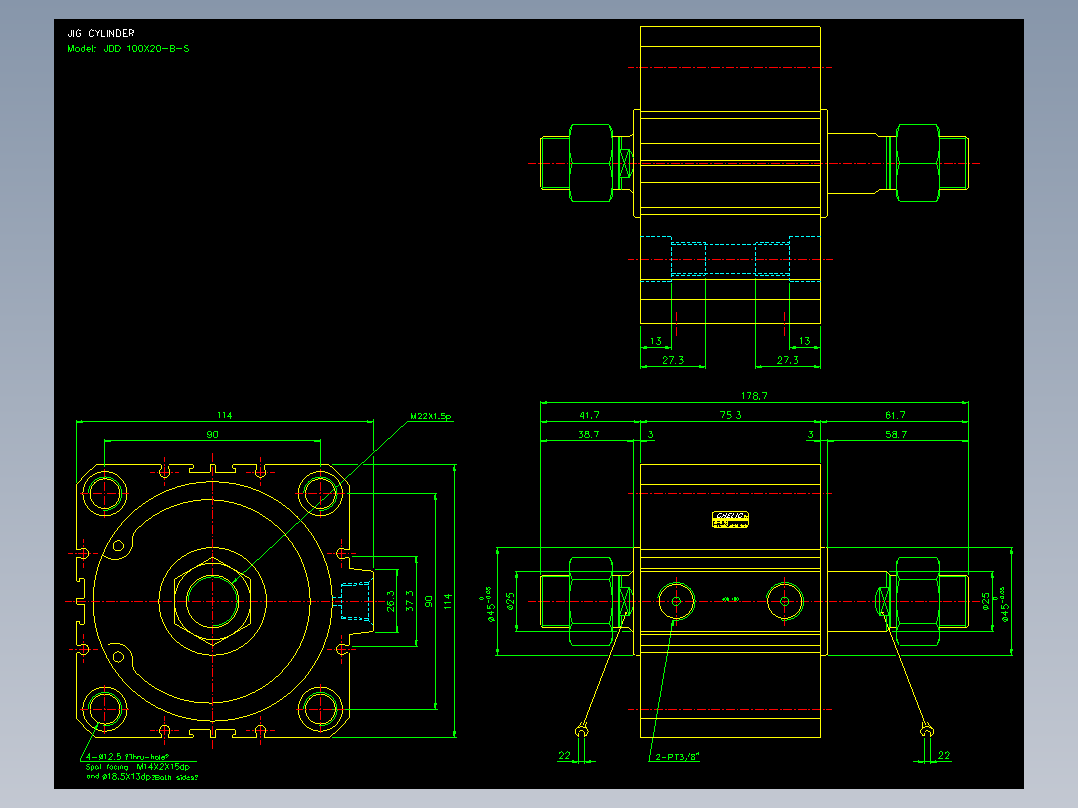Click the "37.3" vertical dimension
The image size is (1078, 808).
click(x=410, y=601)
